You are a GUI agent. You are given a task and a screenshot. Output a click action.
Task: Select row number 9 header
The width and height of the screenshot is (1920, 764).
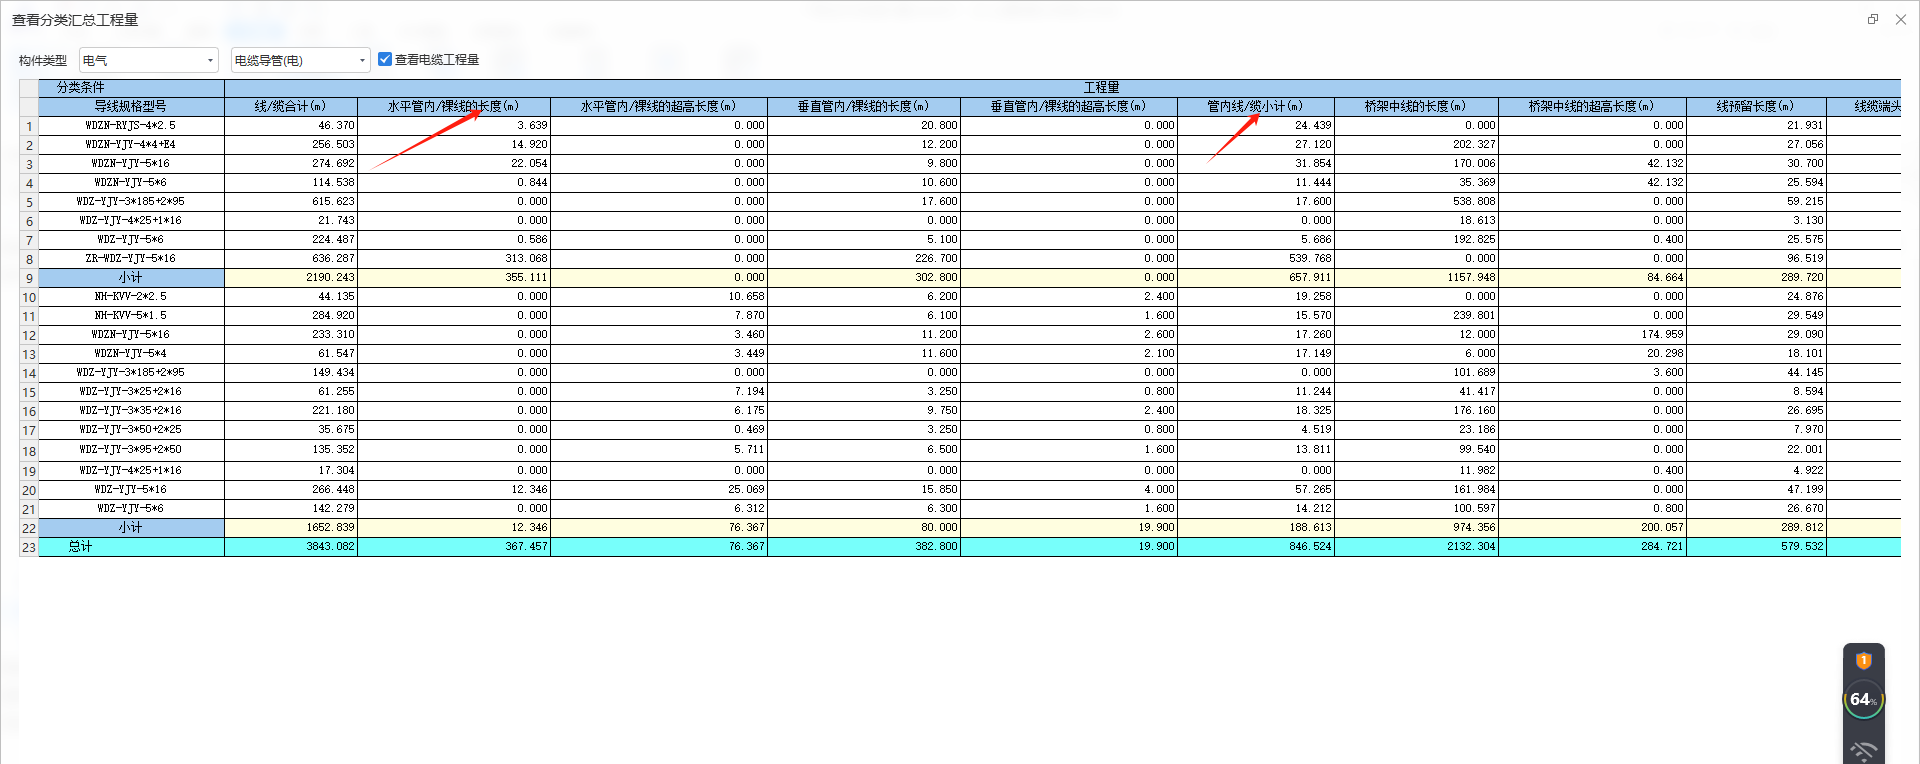(29, 278)
